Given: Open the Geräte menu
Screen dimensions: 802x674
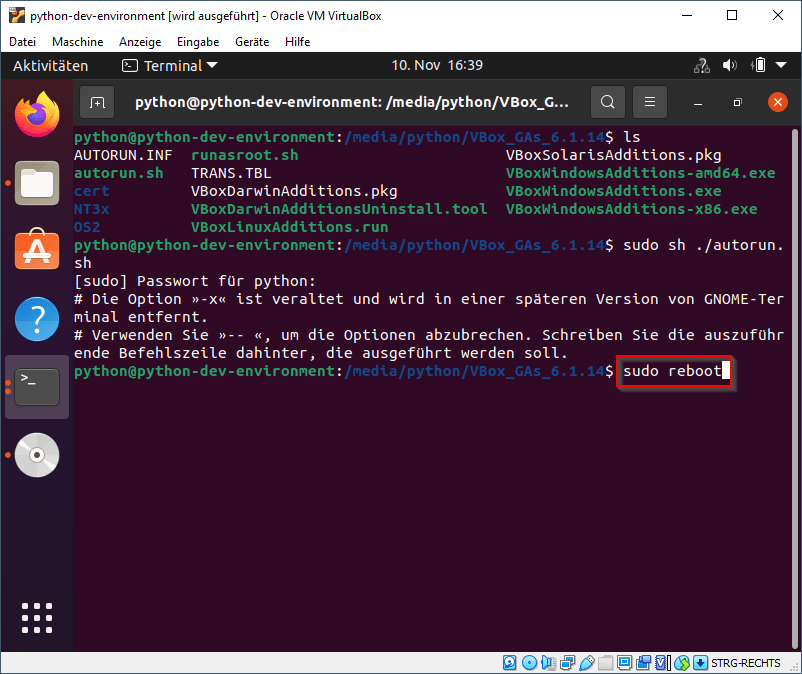Looking at the screenshot, I should [x=251, y=42].
